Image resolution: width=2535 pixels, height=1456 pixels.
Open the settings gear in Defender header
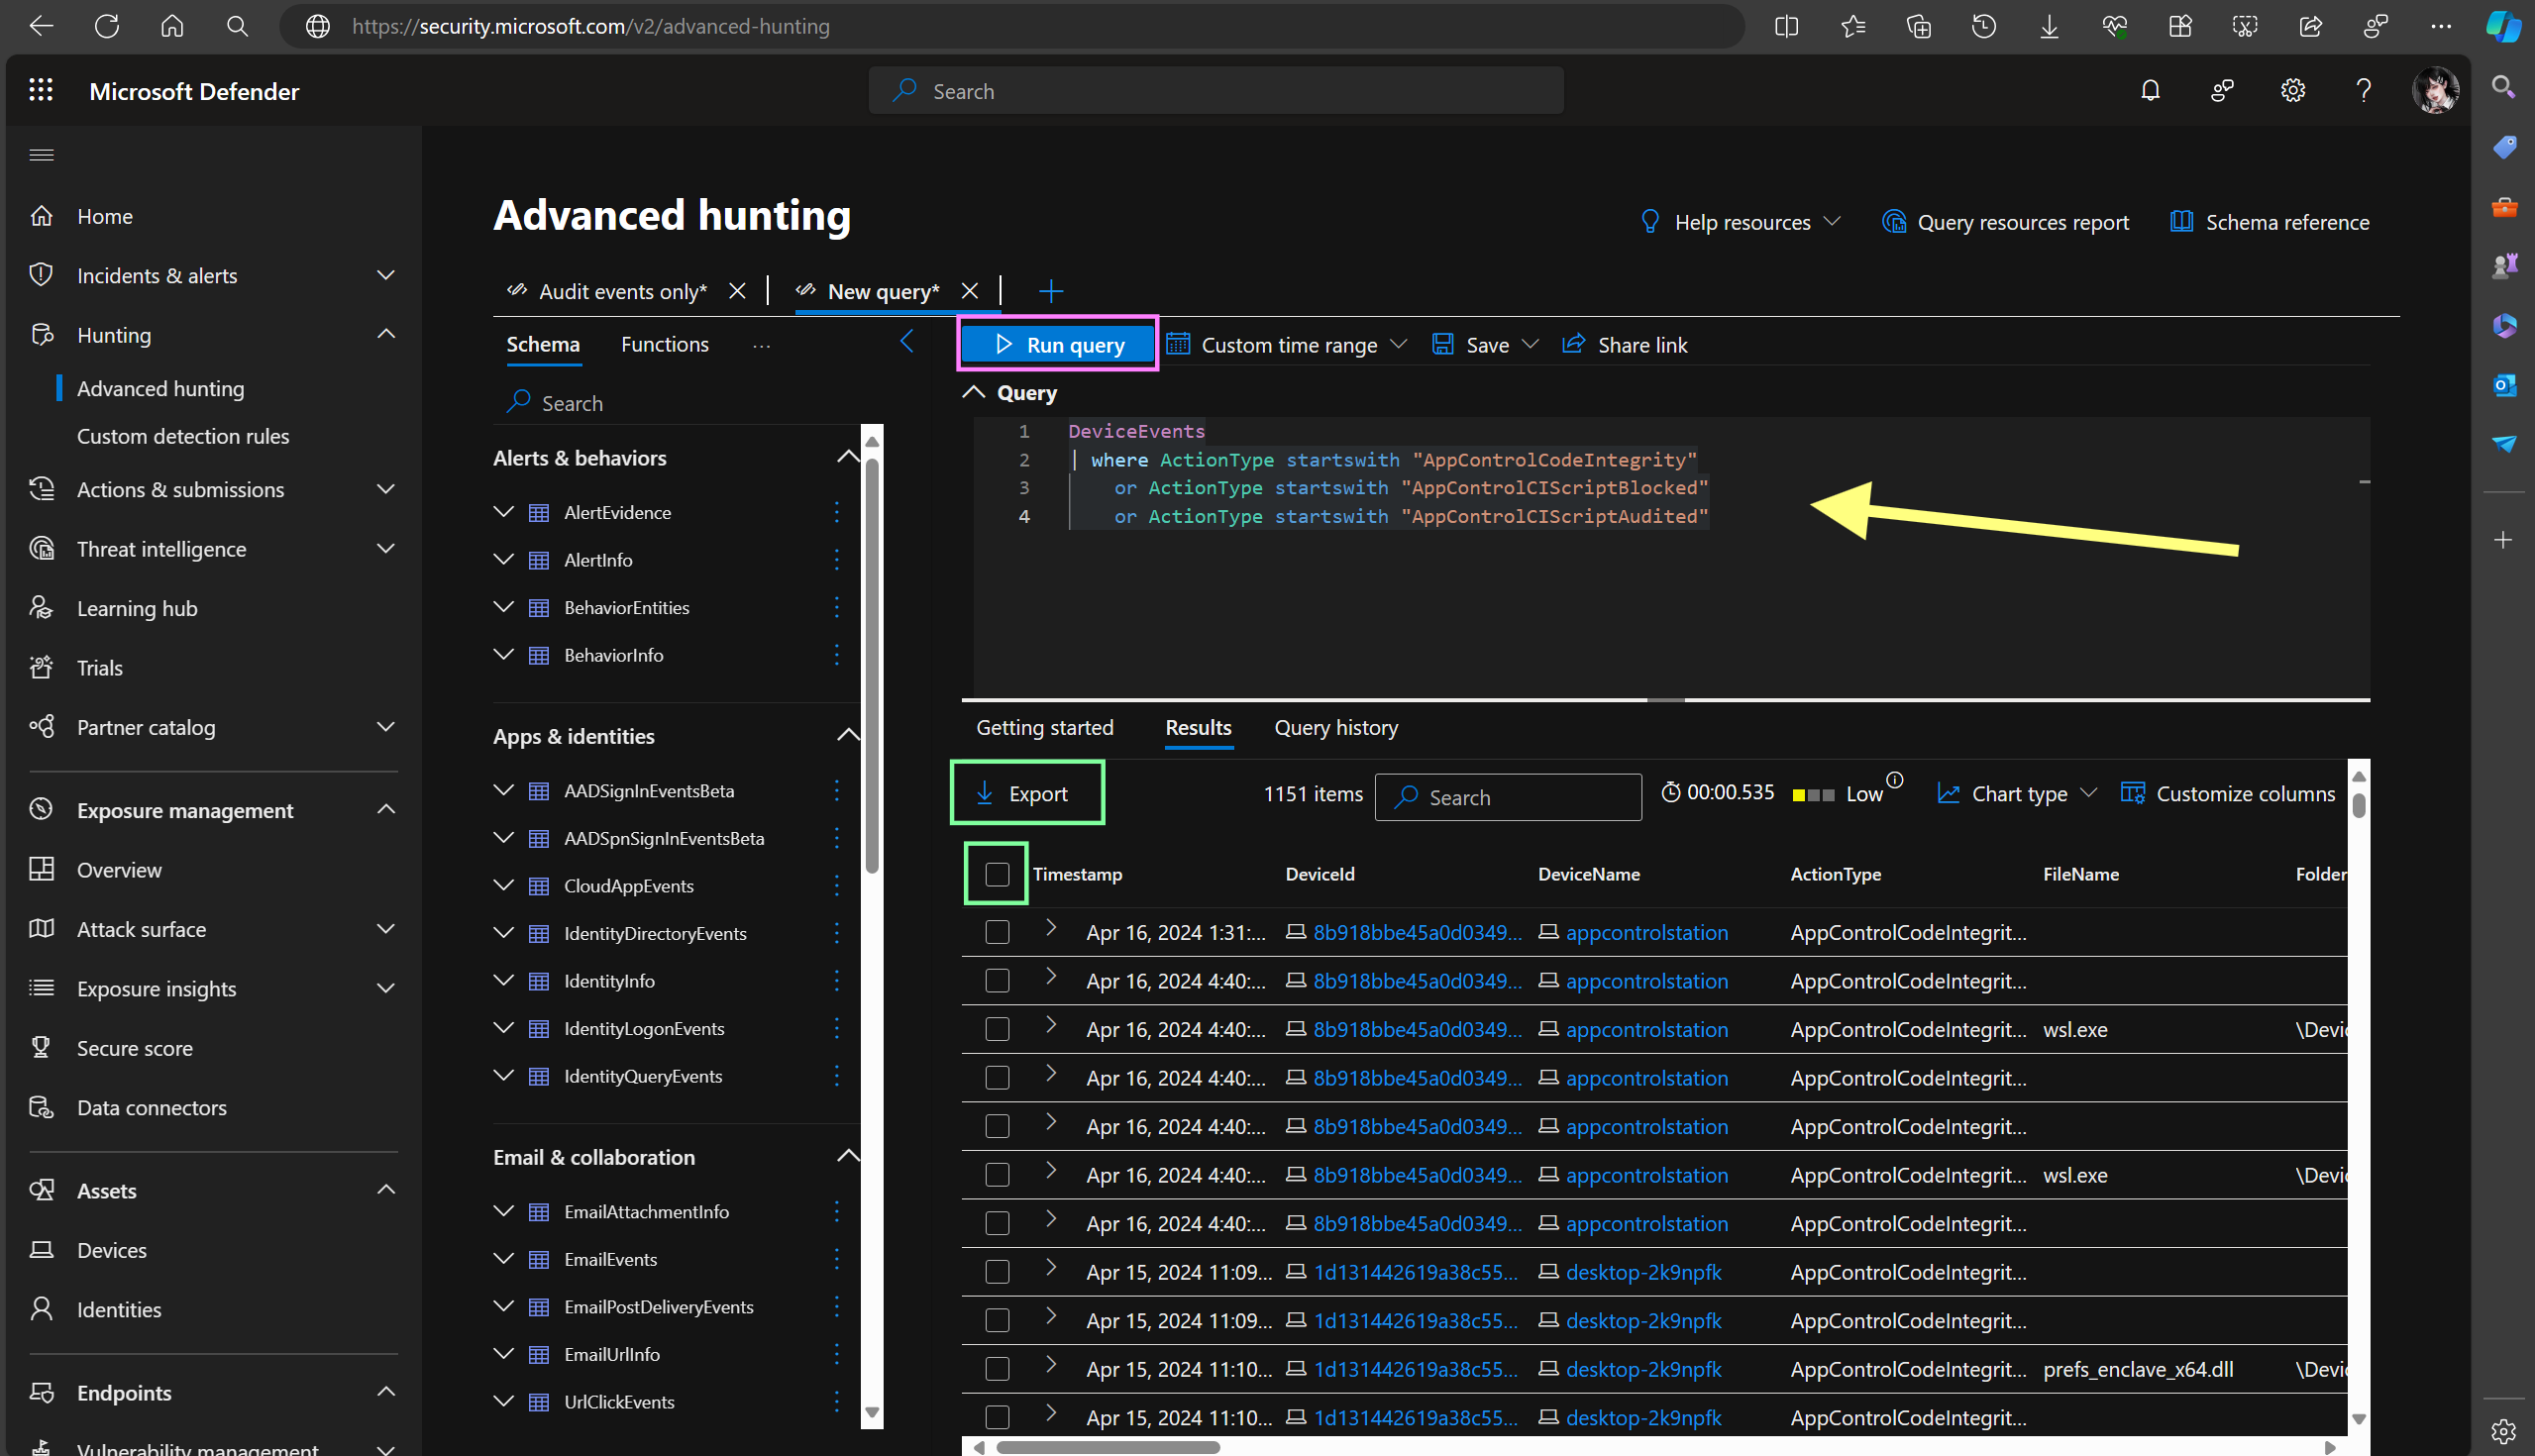(x=2292, y=91)
